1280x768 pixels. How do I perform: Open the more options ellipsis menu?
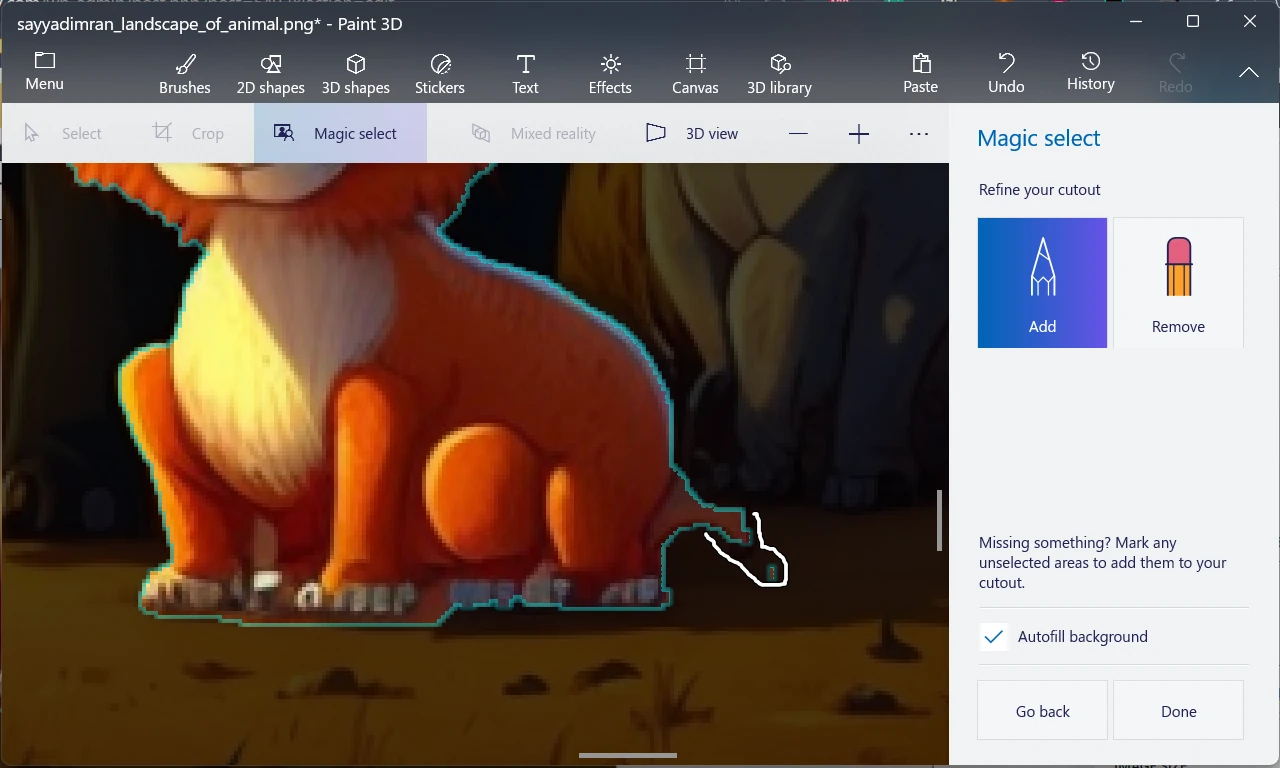point(918,133)
